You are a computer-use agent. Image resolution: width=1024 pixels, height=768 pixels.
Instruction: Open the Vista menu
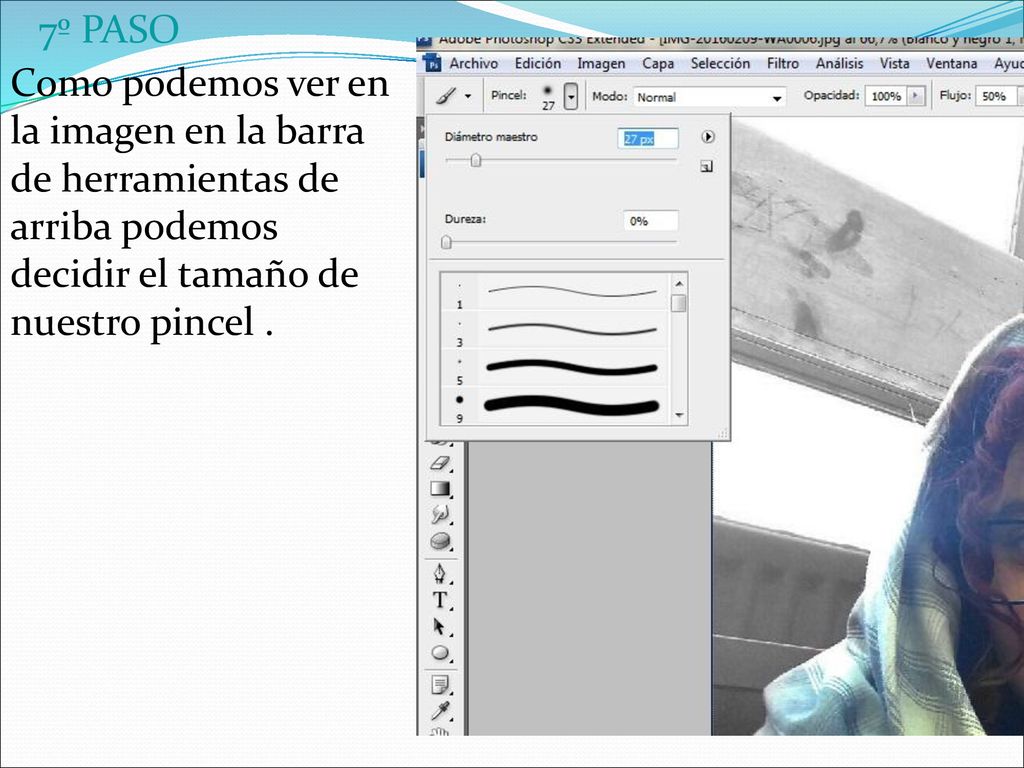[894, 63]
